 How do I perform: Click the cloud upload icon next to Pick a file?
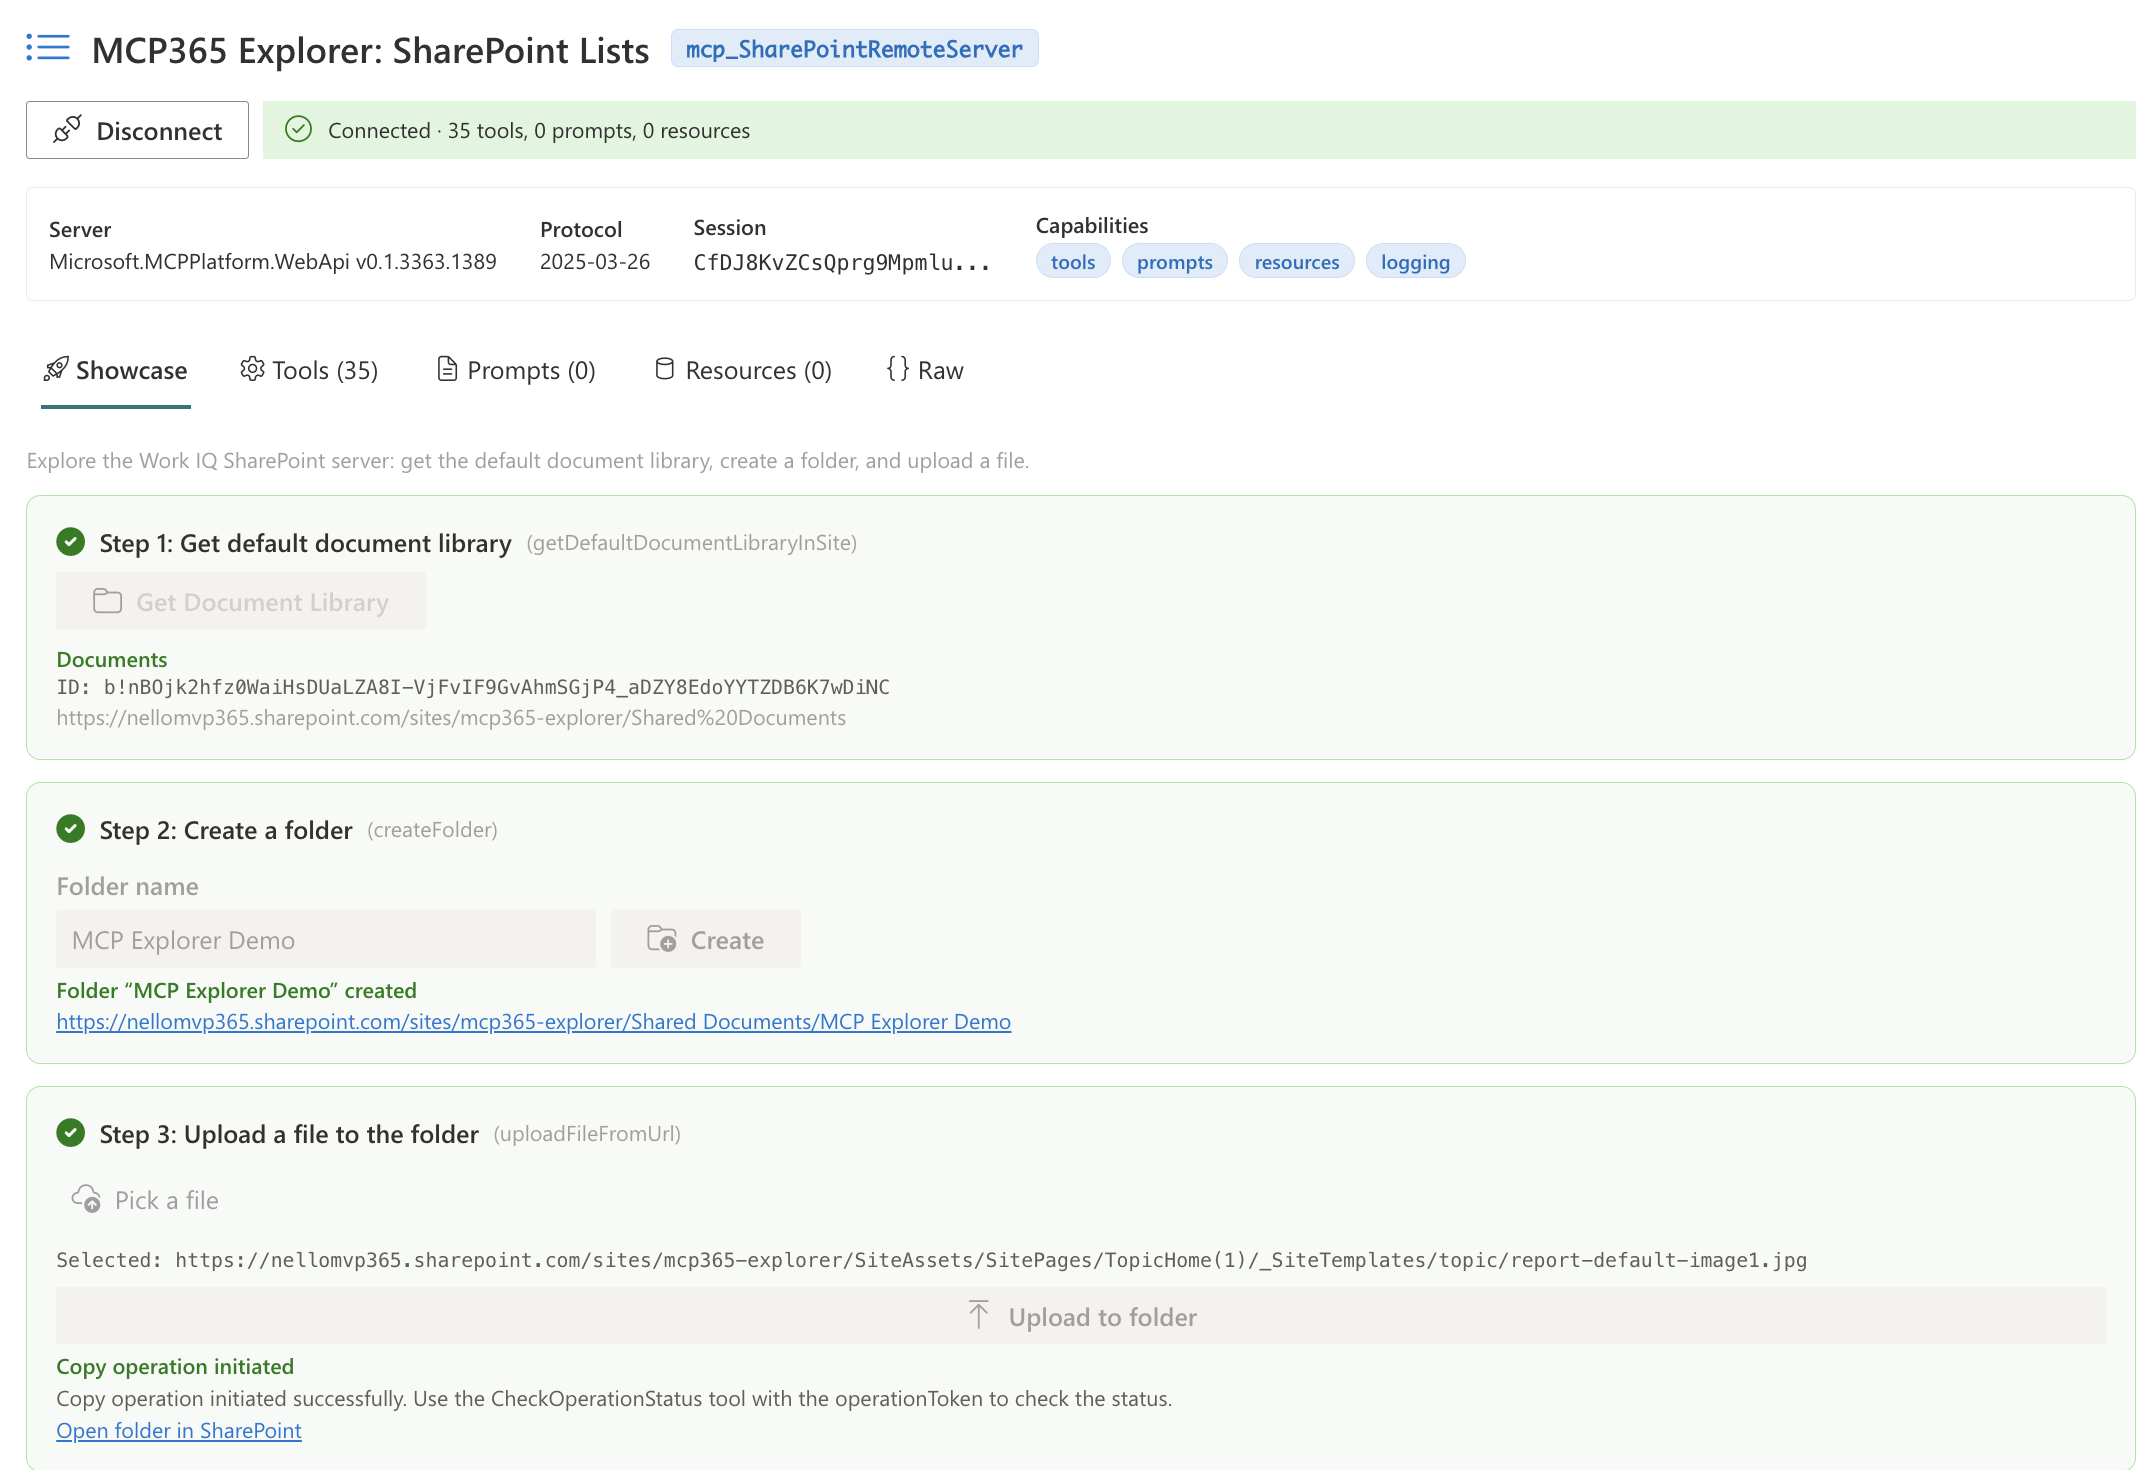[85, 1198]
